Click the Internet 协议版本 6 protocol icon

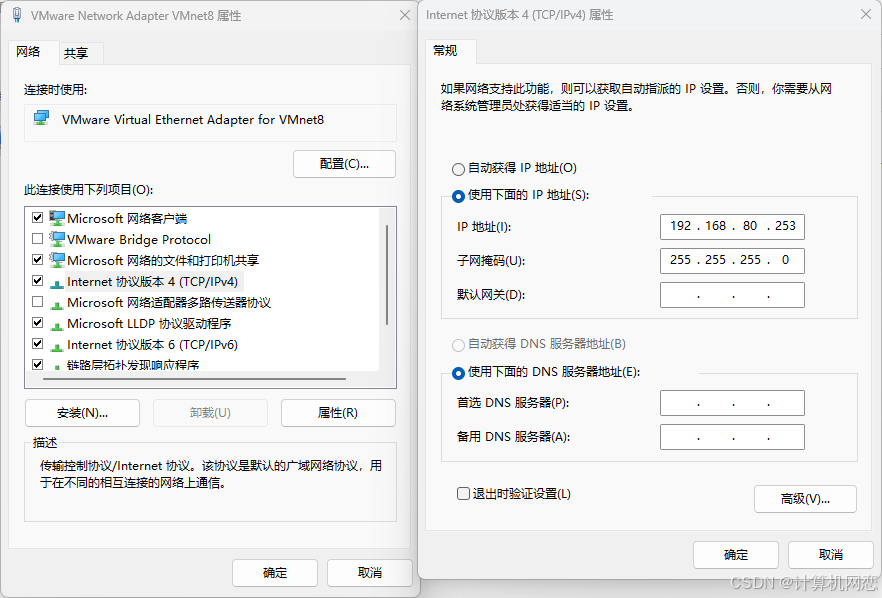[57, 347]
